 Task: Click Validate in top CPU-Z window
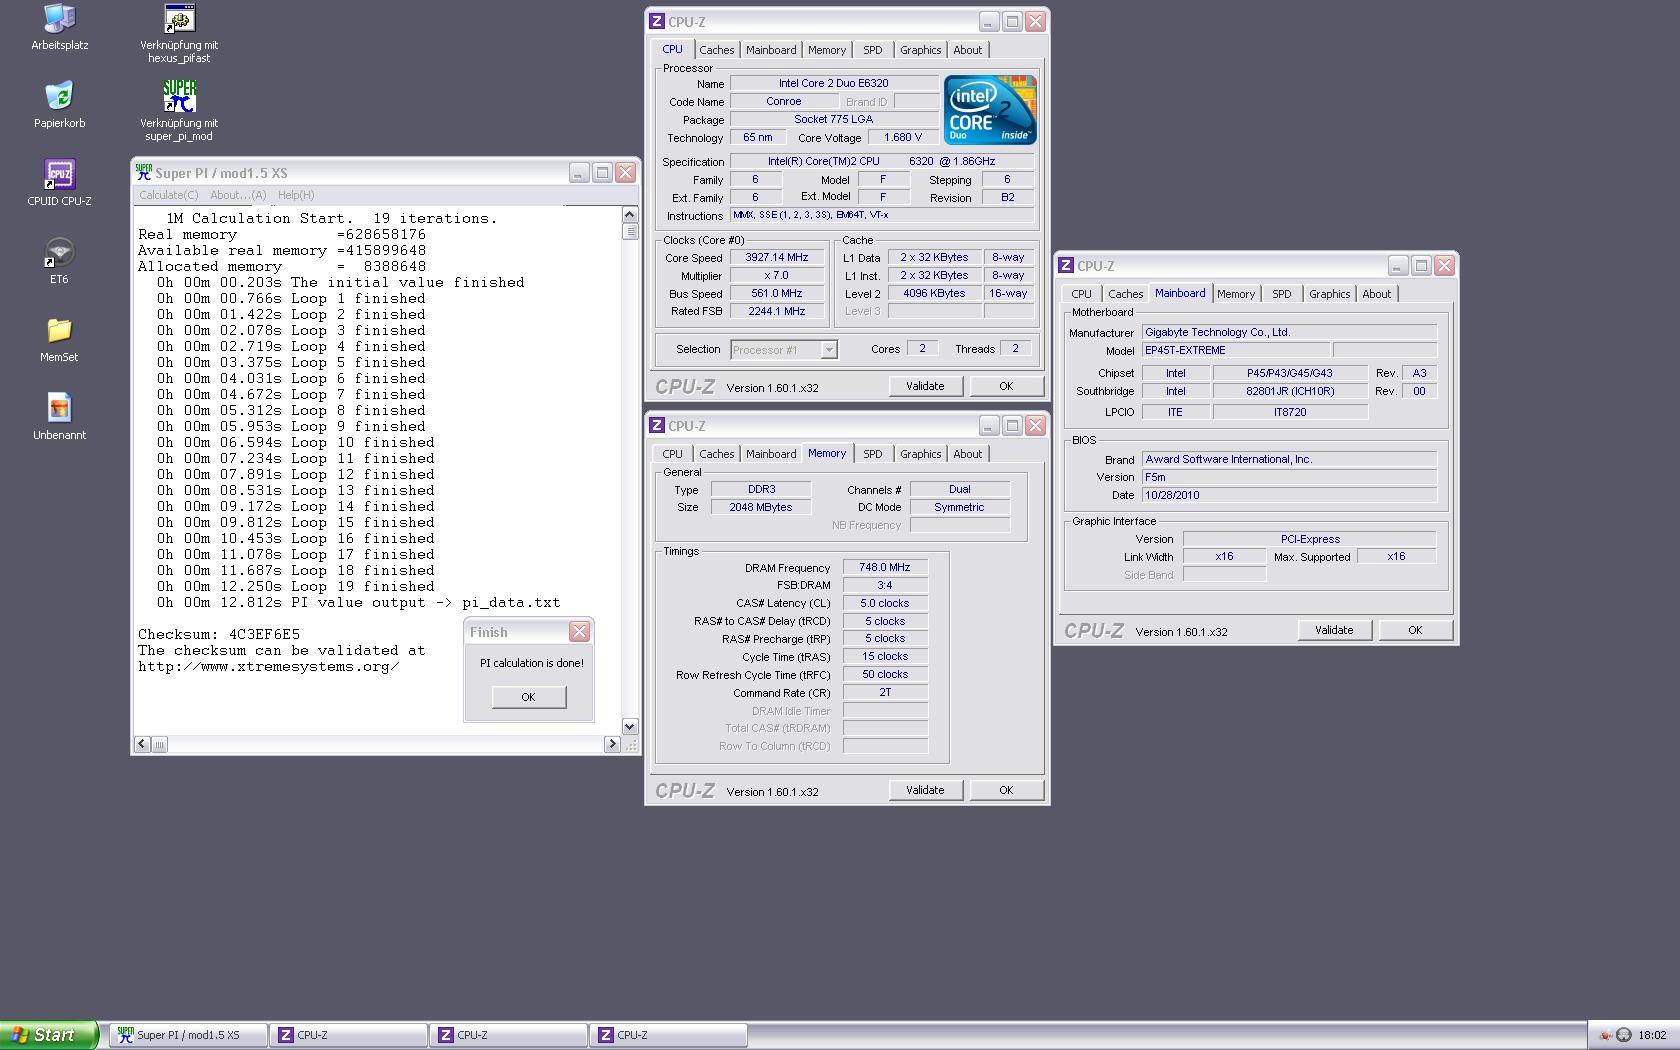tap(925, 386)
